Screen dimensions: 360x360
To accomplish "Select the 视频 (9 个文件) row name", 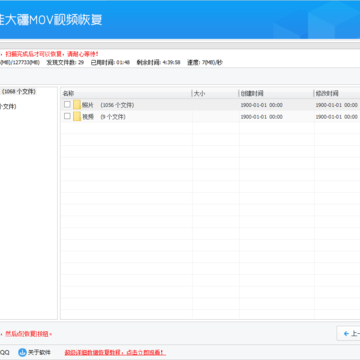I will [104, 117].
